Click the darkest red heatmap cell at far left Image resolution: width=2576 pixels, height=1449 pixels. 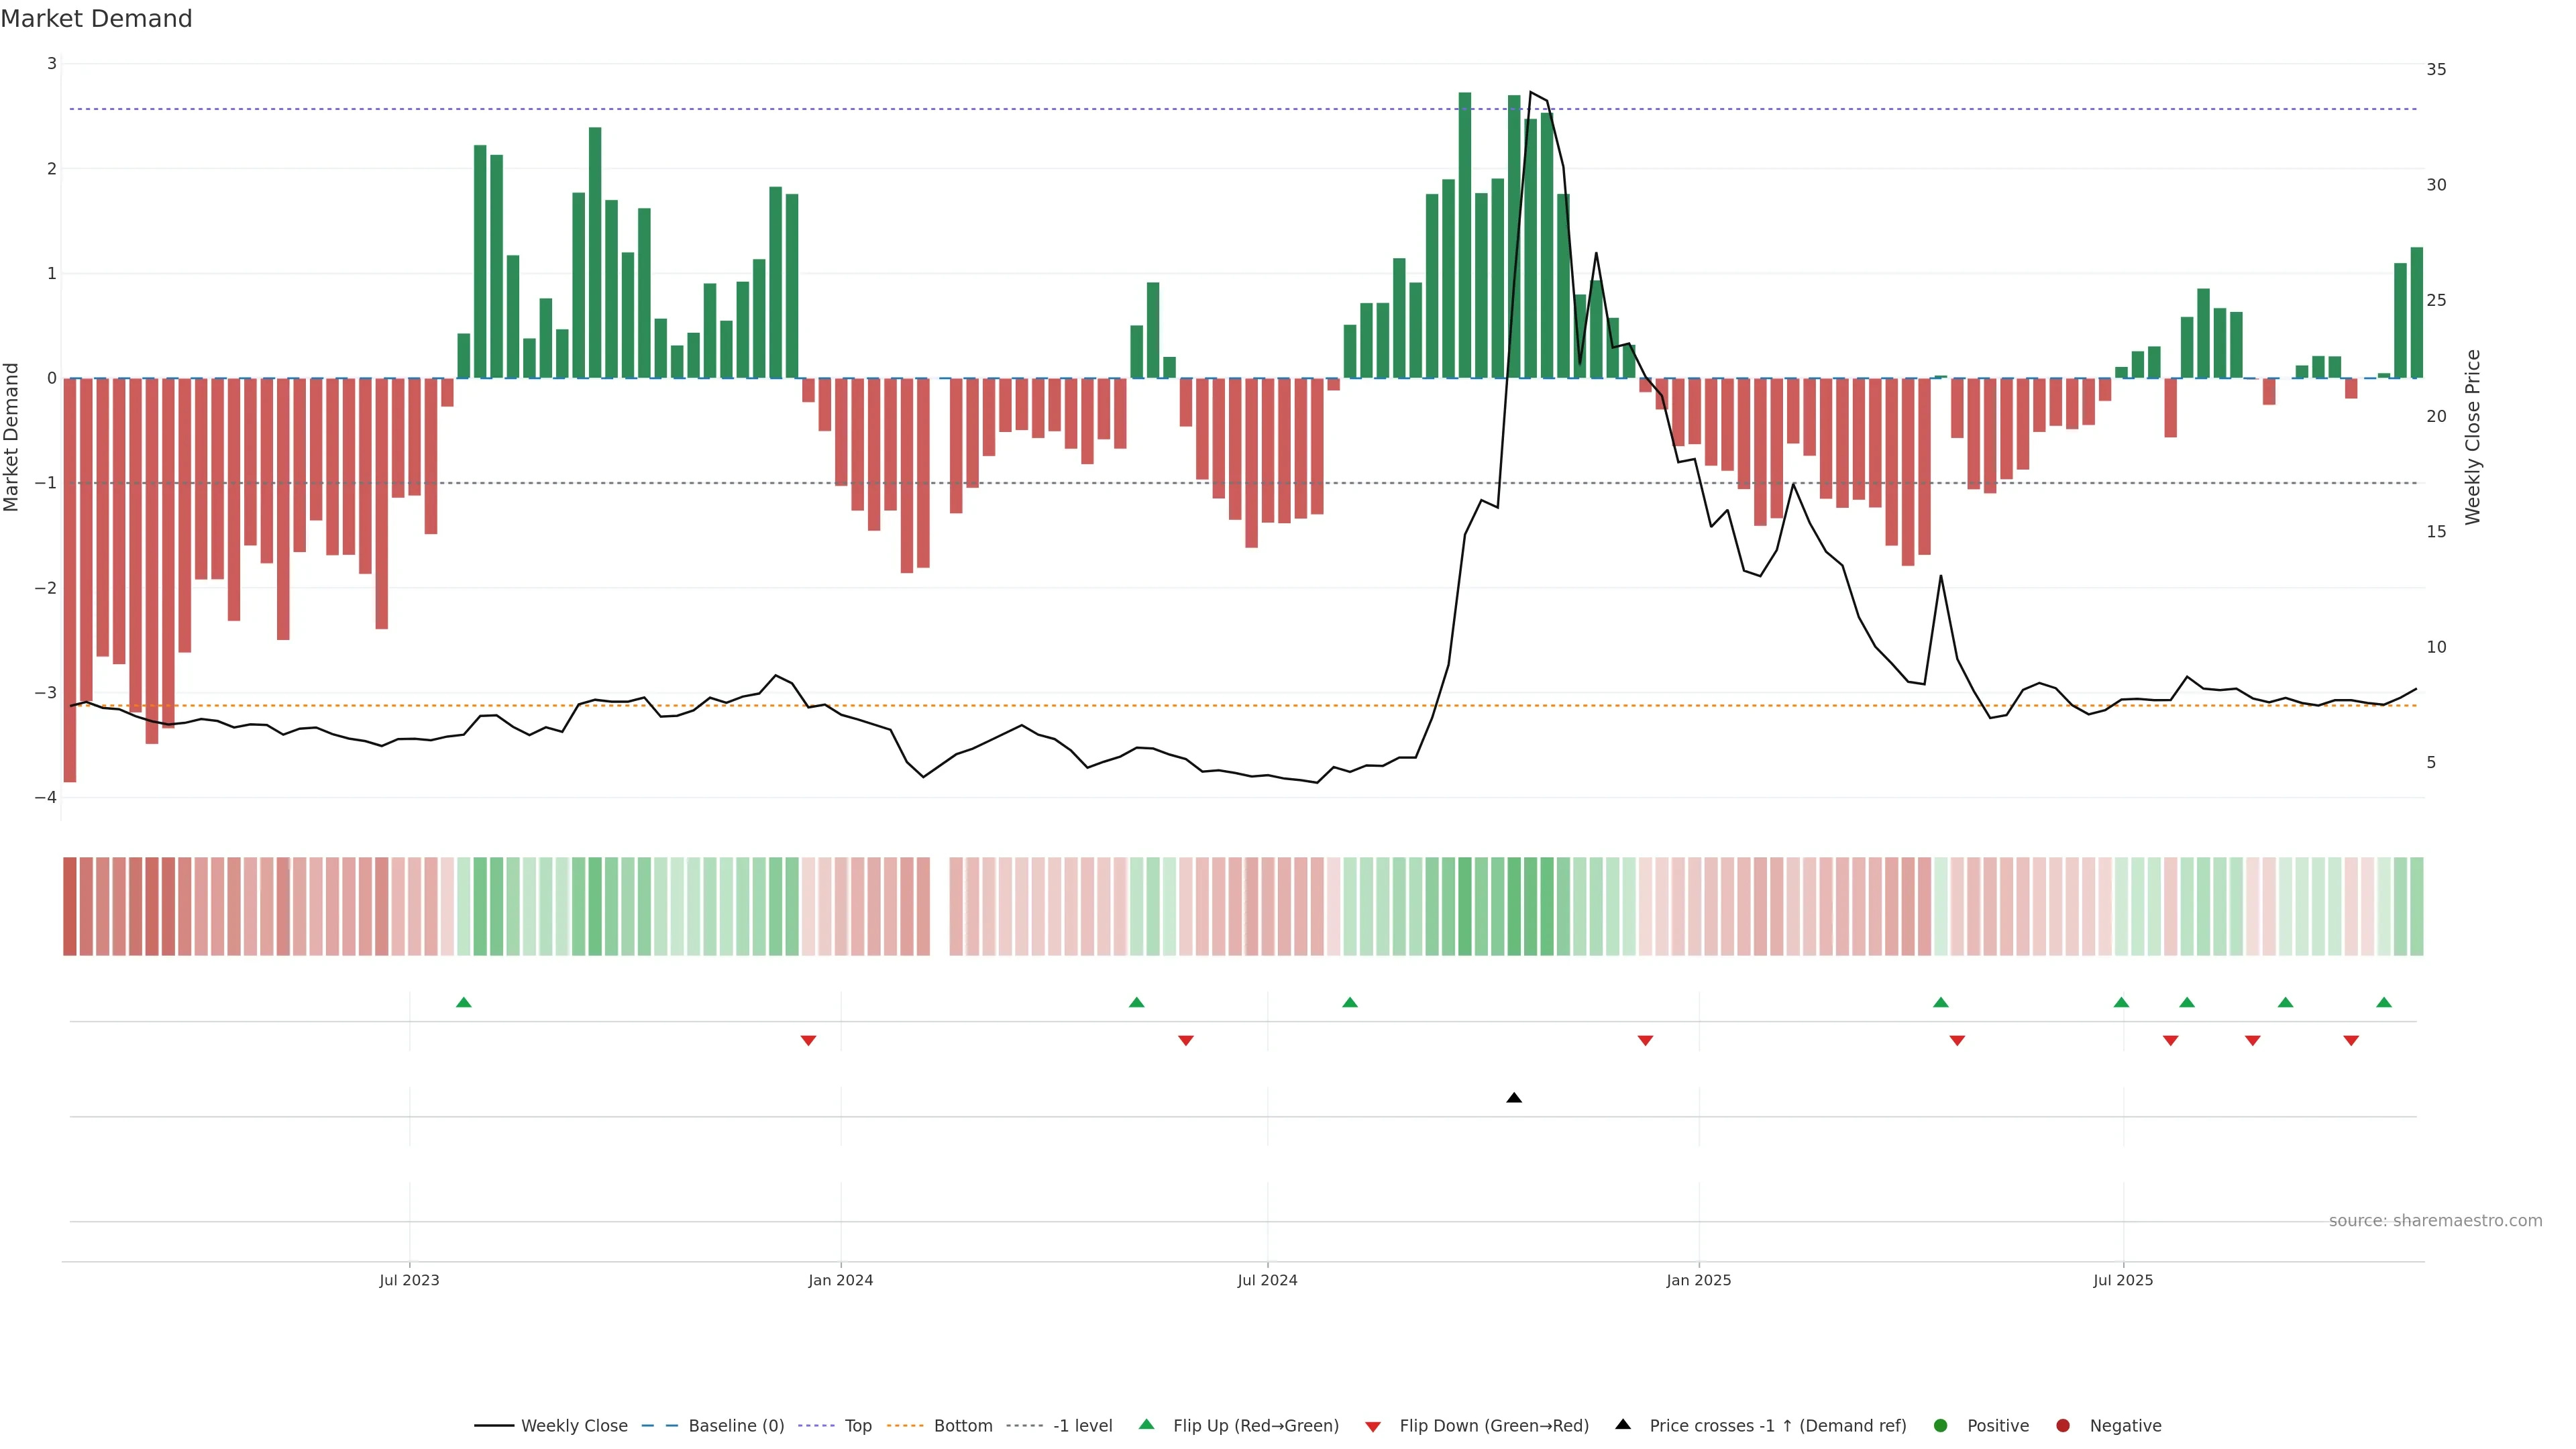coord(70,906)
